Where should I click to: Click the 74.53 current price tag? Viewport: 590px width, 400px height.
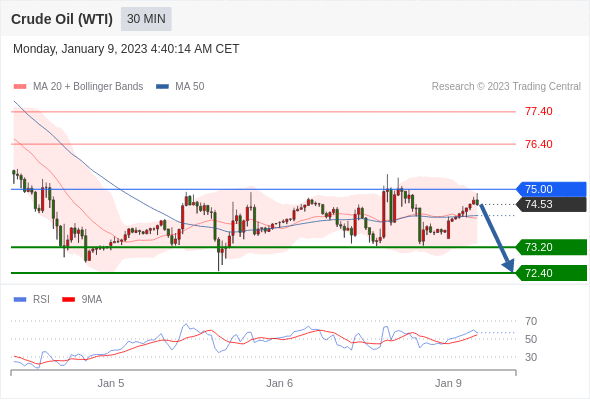click(551, 204)
